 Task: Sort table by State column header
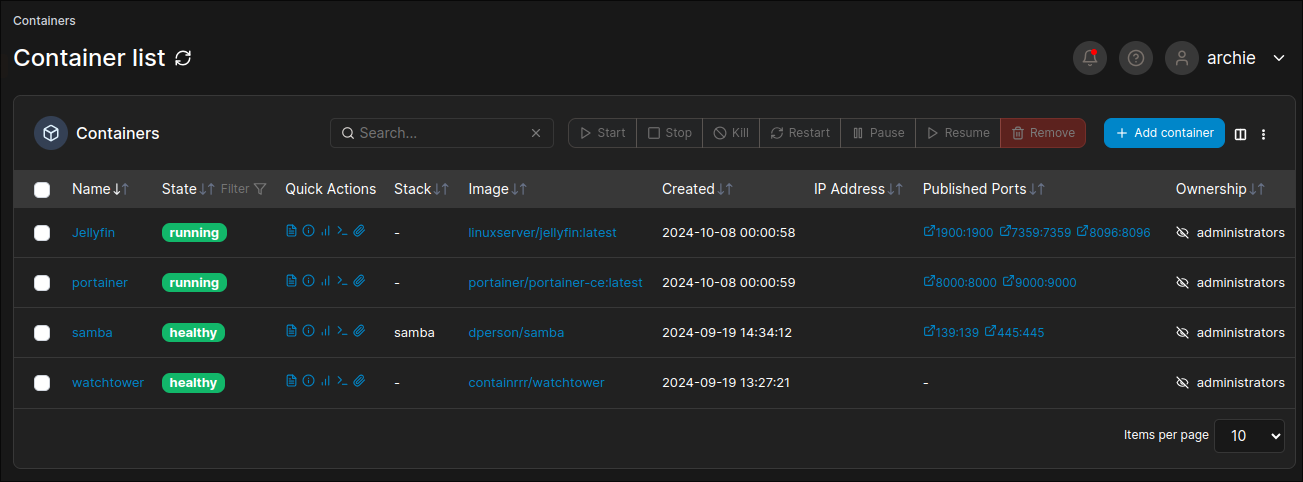(x=188, y=189)
